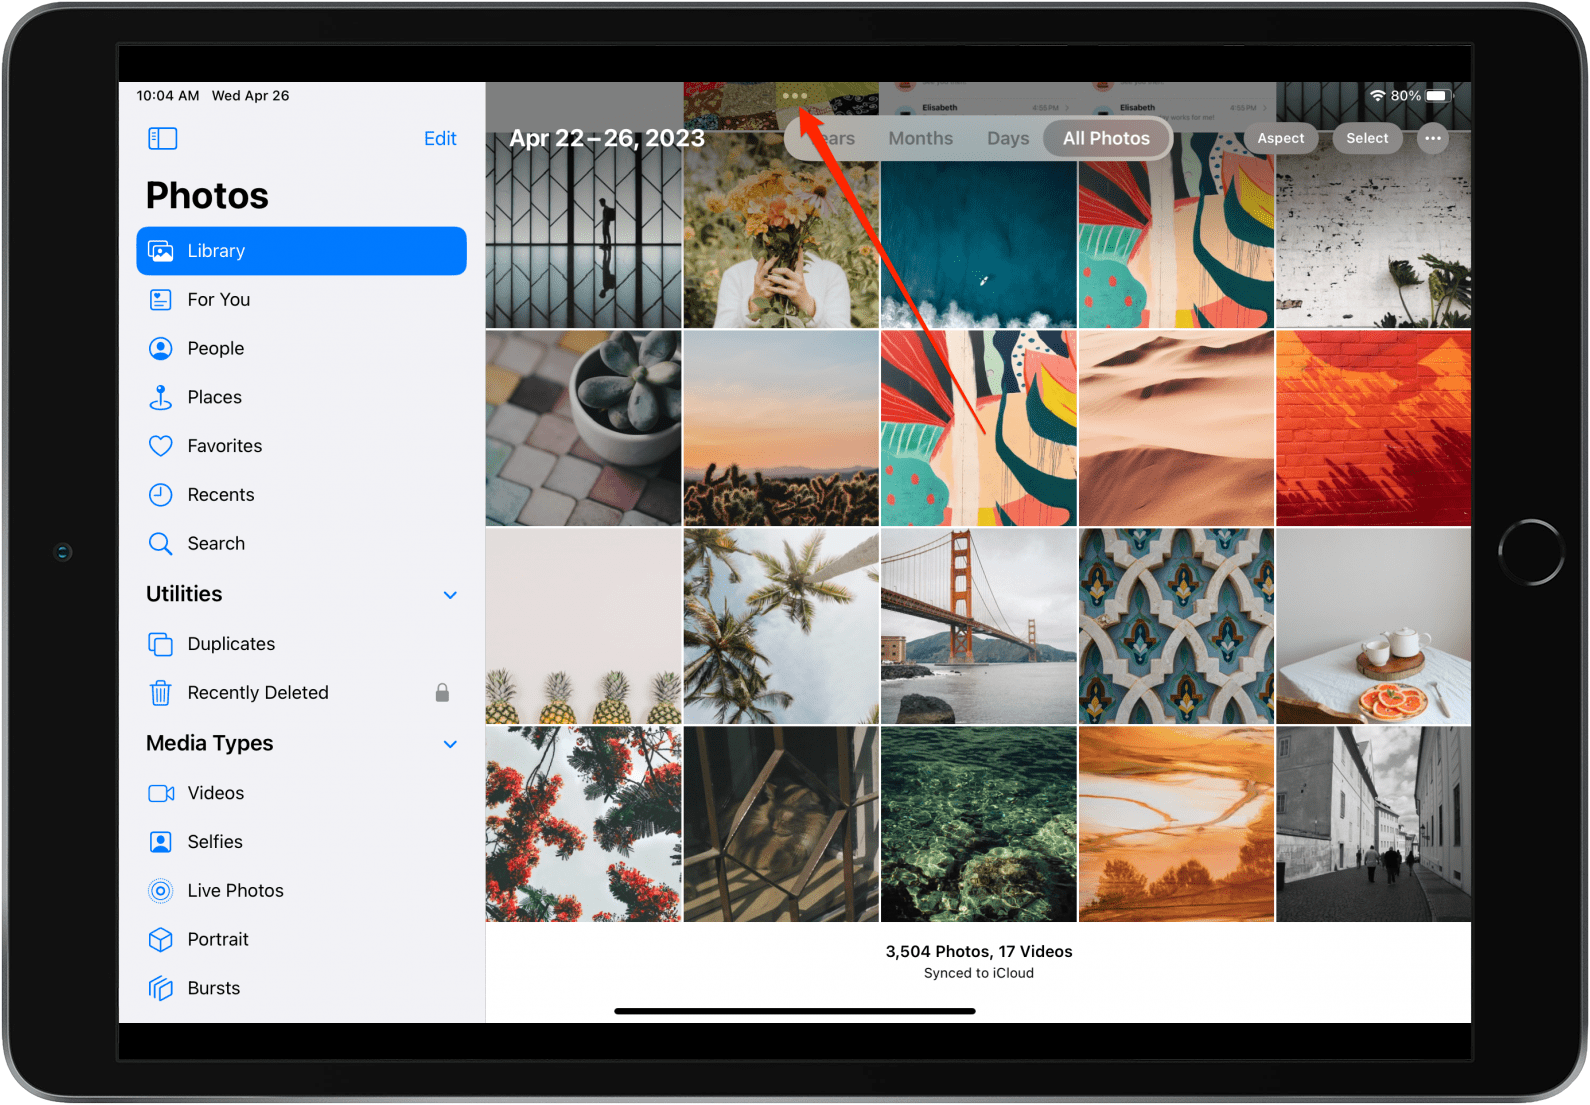Open the Search magnifier in sidebar

coord(160,544)
